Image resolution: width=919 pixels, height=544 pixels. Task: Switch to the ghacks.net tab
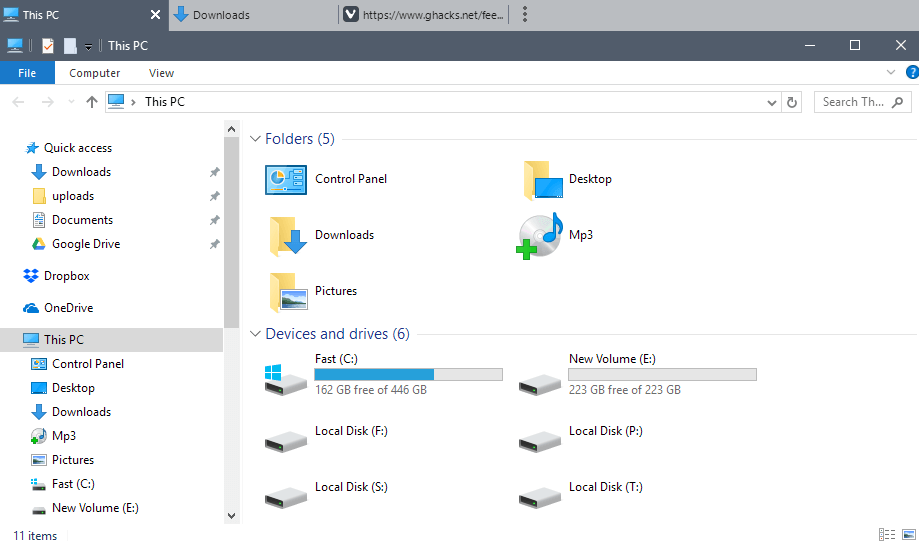coord(423,15)
